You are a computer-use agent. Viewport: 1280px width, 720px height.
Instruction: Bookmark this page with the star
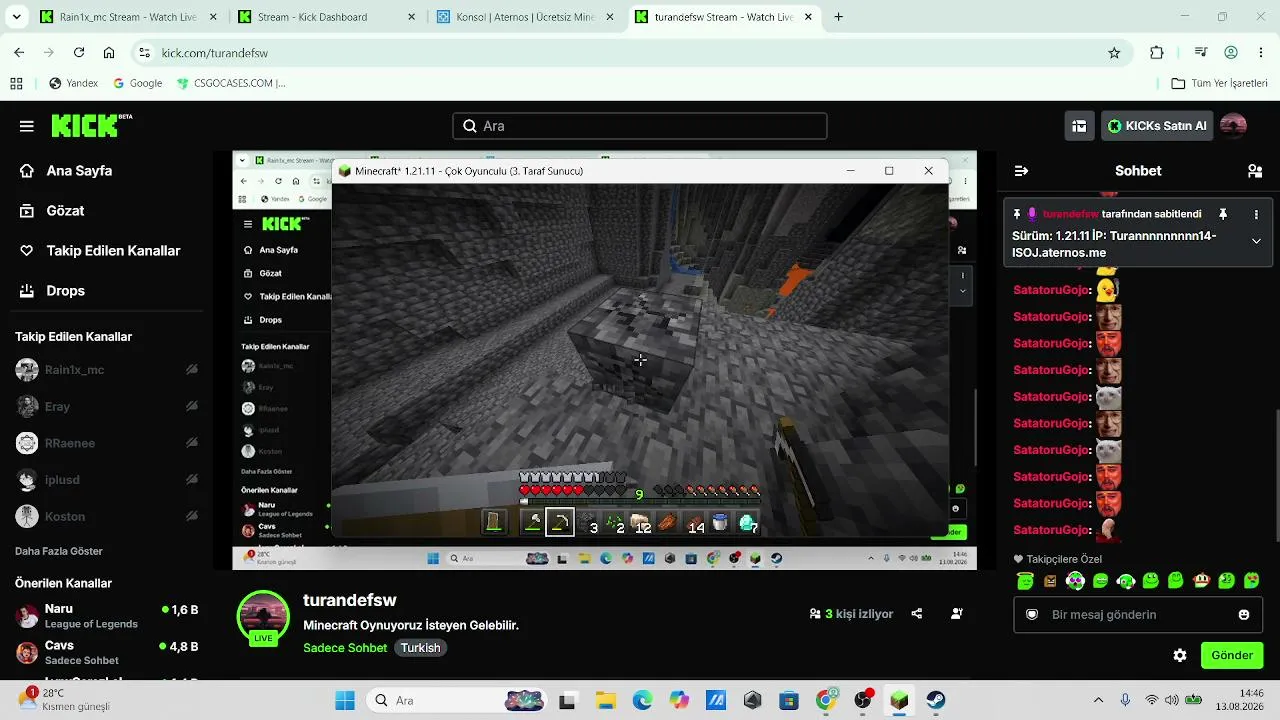(x=1114, y=53)
